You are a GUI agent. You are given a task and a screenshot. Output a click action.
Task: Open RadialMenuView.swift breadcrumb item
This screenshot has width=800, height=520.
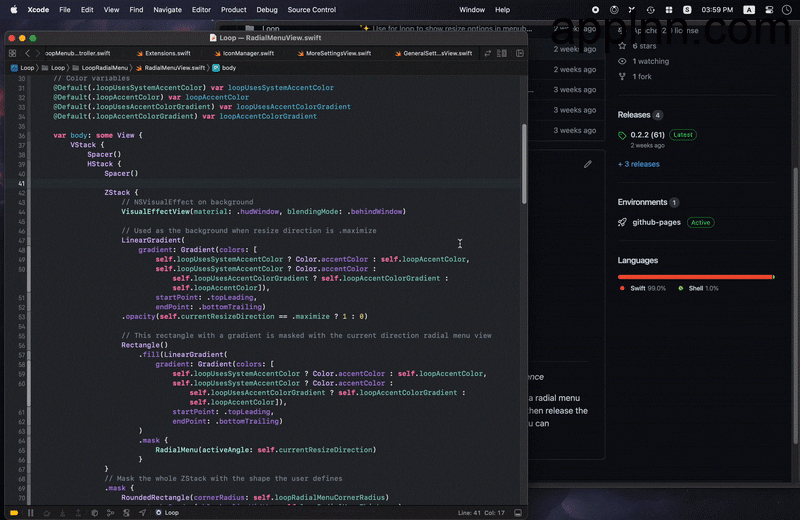(x=170, y=68)
